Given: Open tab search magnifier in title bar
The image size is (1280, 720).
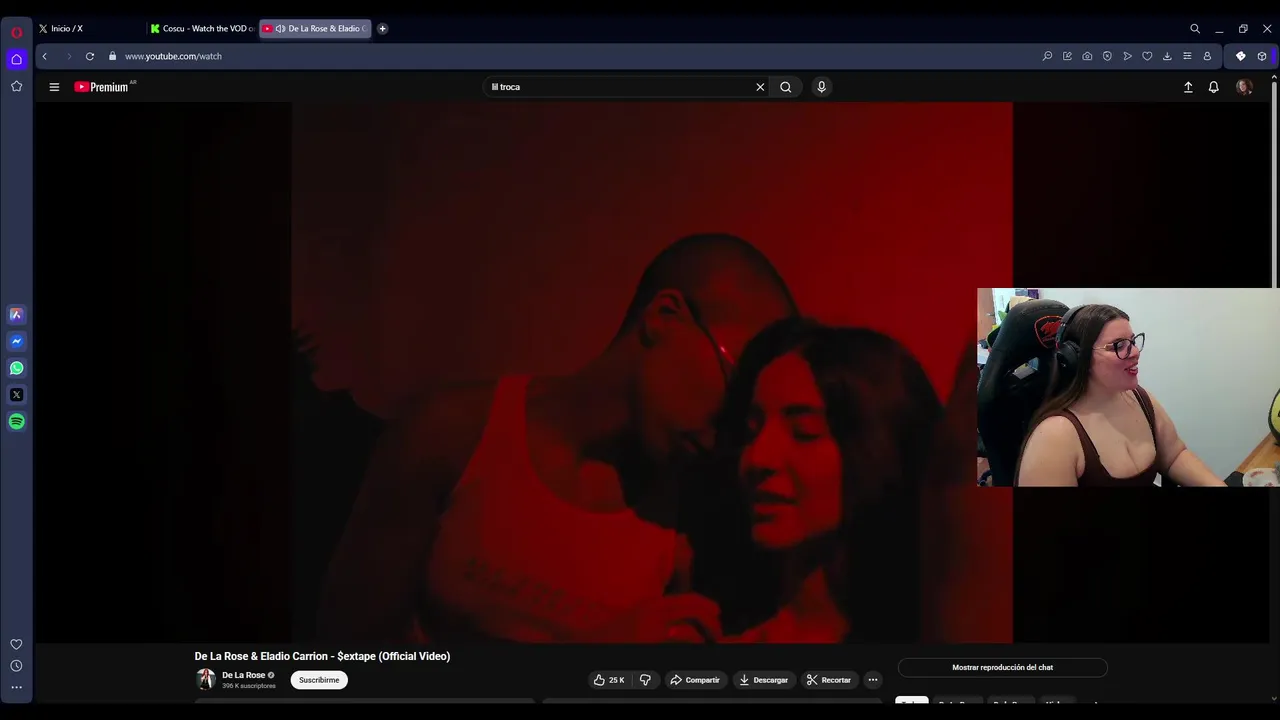Looking at the screenshot, I should pyautogui.click(x=1195, y=29).
